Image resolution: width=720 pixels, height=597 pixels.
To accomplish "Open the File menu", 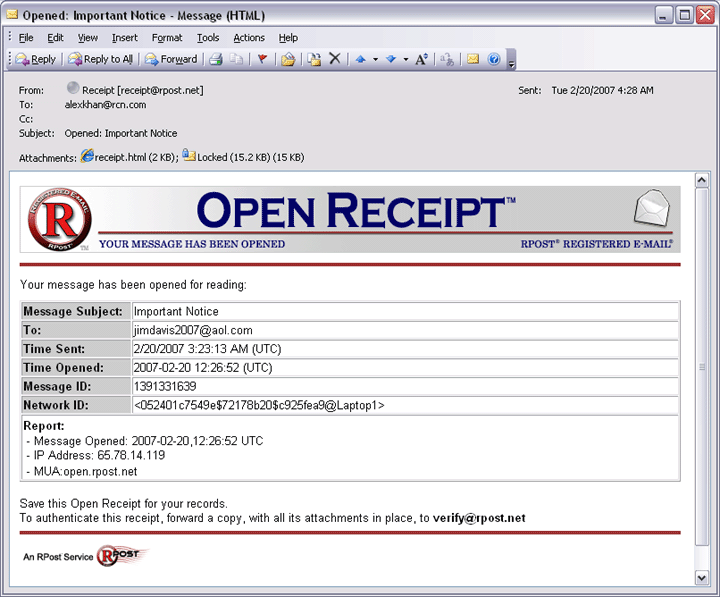I will [26, 38].
